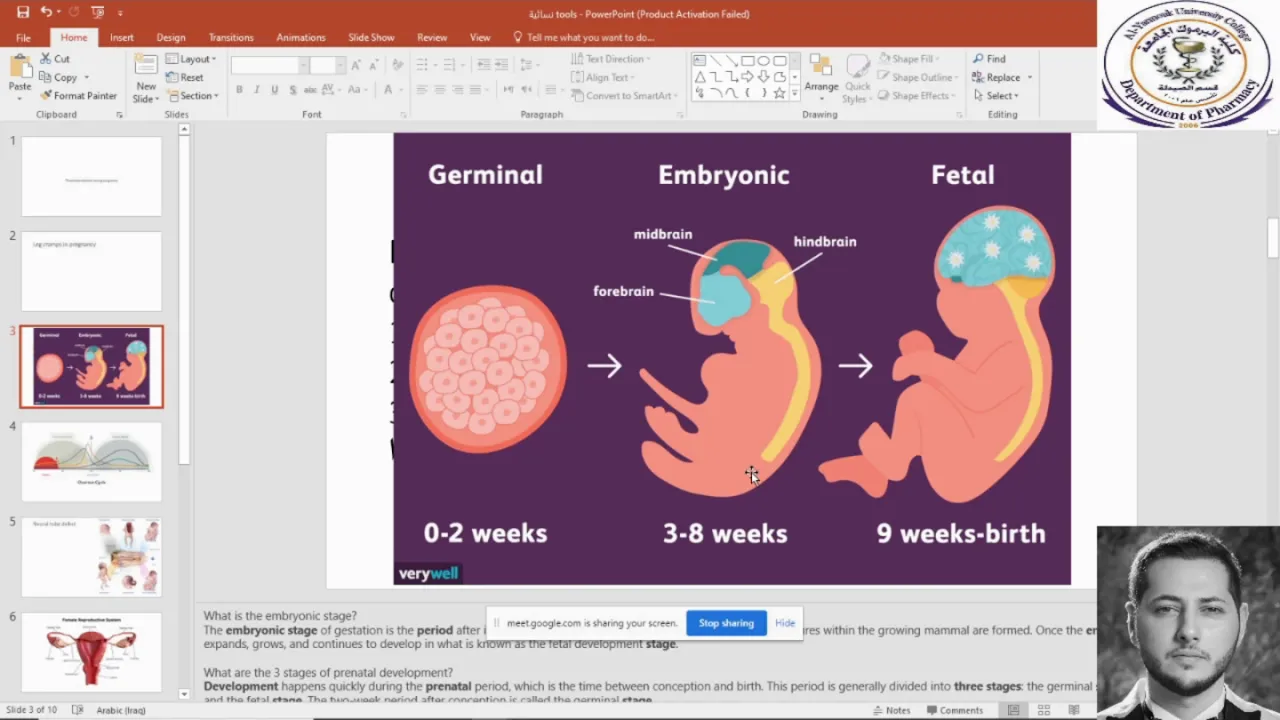Reset the slide layout

(185, 77)
